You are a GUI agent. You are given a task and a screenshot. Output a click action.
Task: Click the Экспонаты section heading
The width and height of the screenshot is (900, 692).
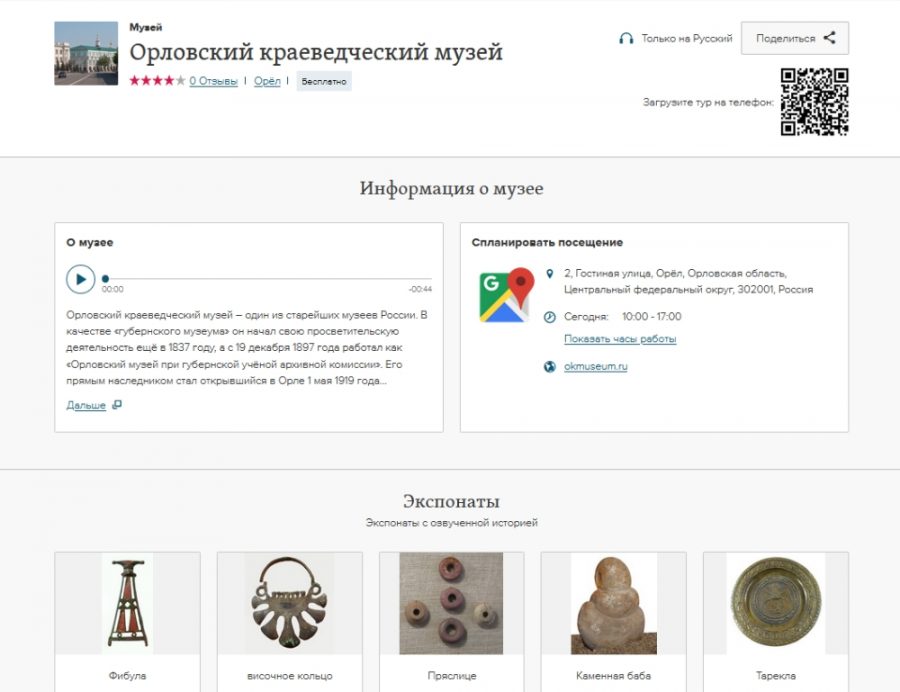451,501
